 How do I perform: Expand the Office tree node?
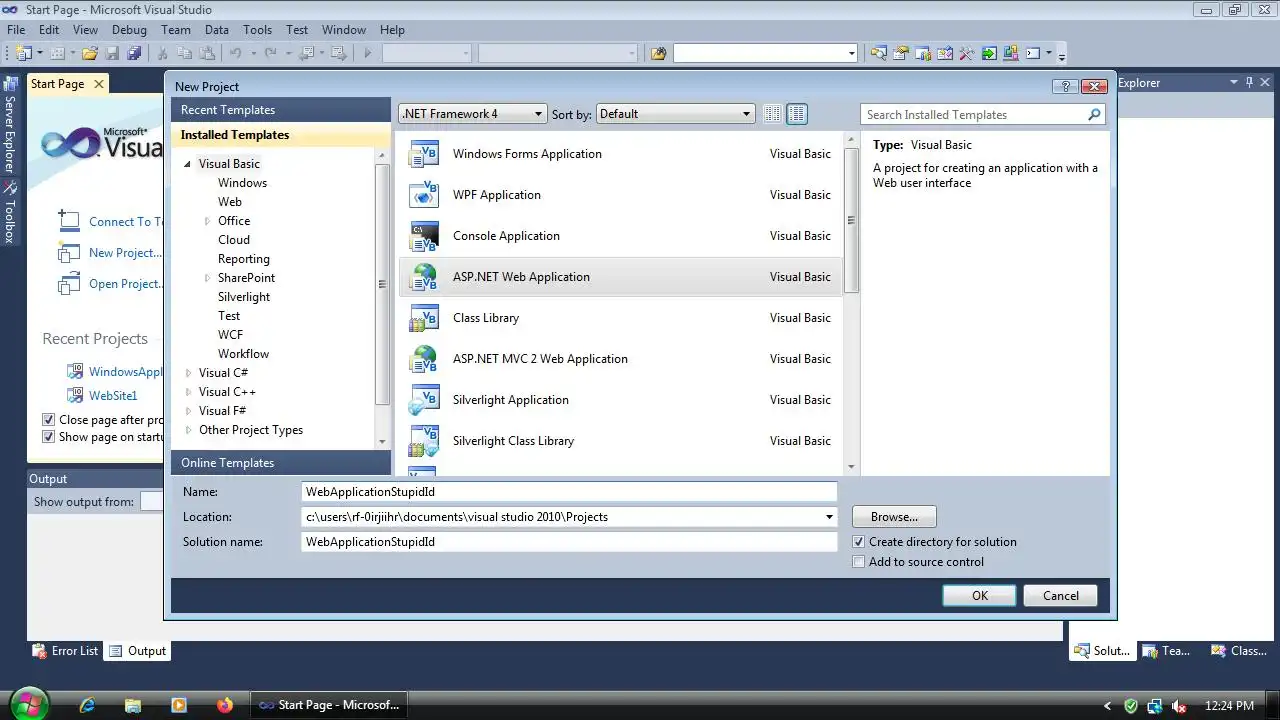(208, 221)
